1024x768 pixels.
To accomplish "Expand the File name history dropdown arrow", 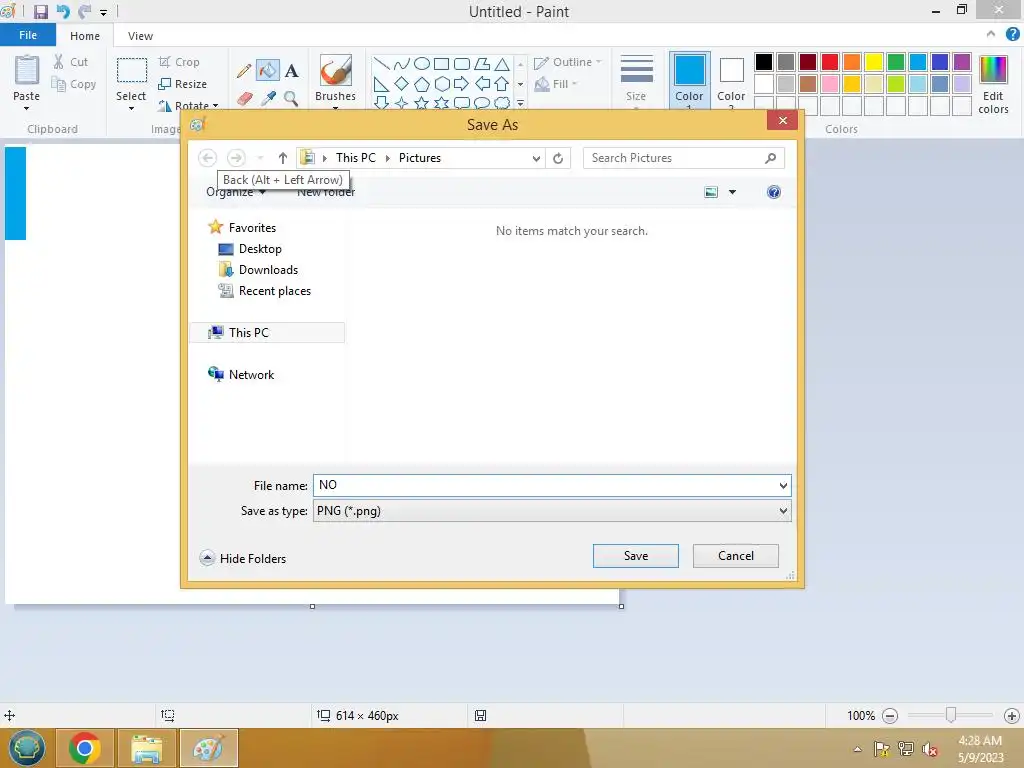I will tap(783, 485).
